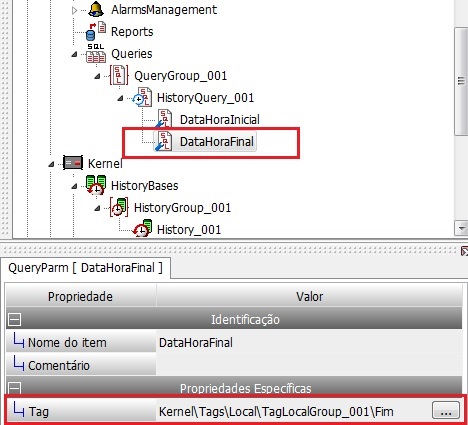Select the Reports database icon

click(x=96, y=31)
